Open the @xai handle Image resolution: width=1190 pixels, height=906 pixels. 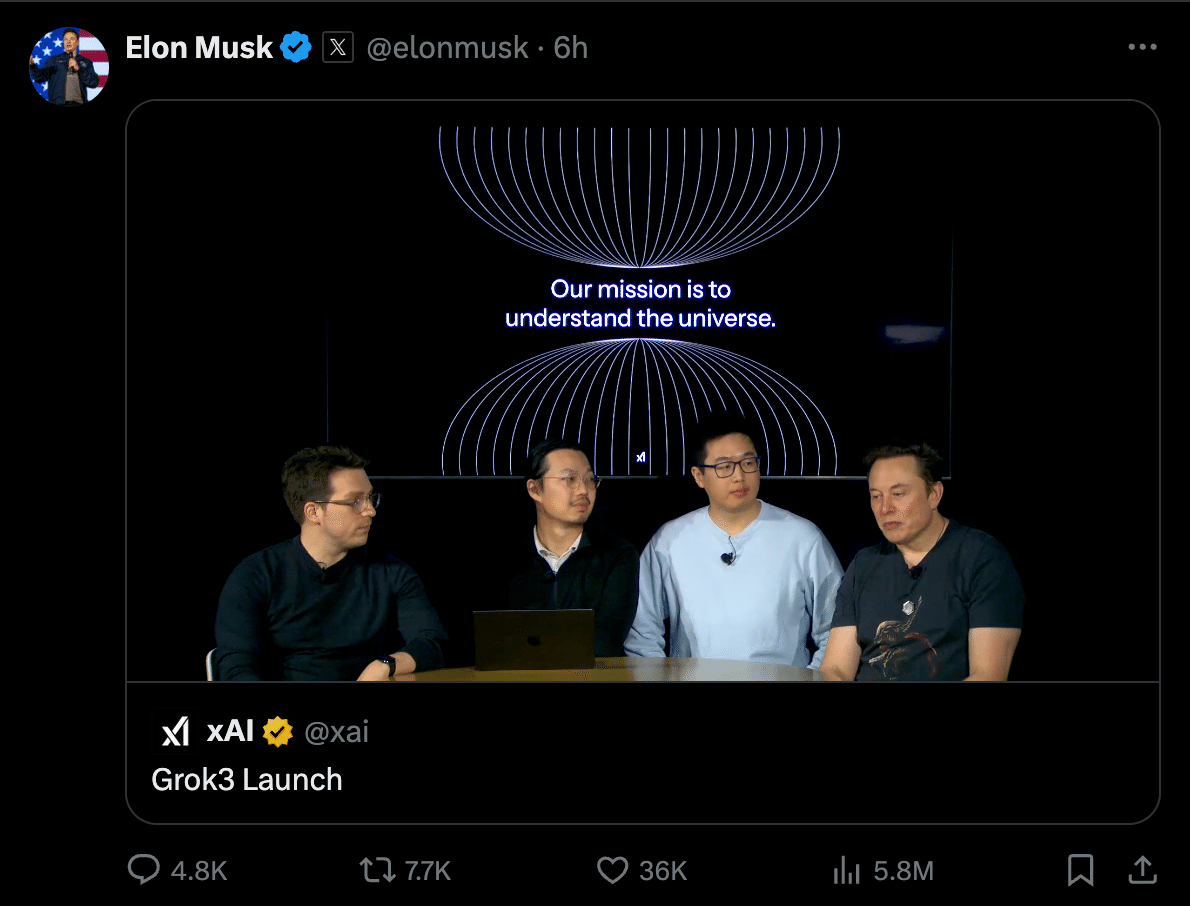pos(336,732)
